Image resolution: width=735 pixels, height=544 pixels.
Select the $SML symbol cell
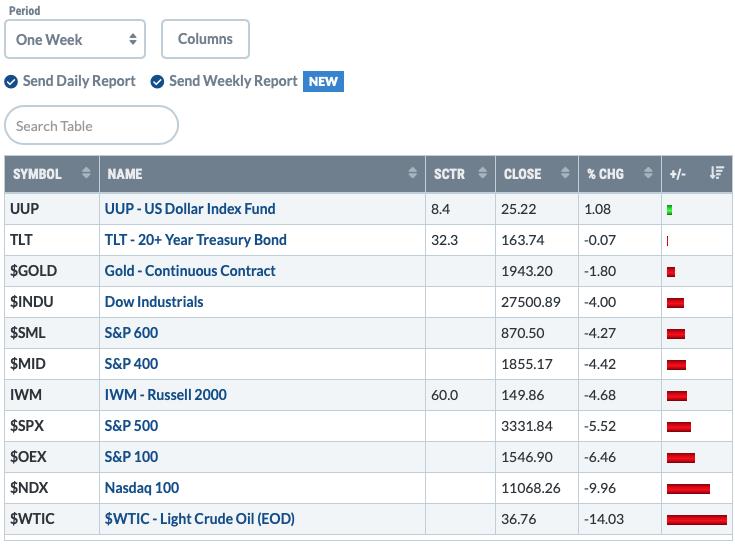[x=52, y=333]
